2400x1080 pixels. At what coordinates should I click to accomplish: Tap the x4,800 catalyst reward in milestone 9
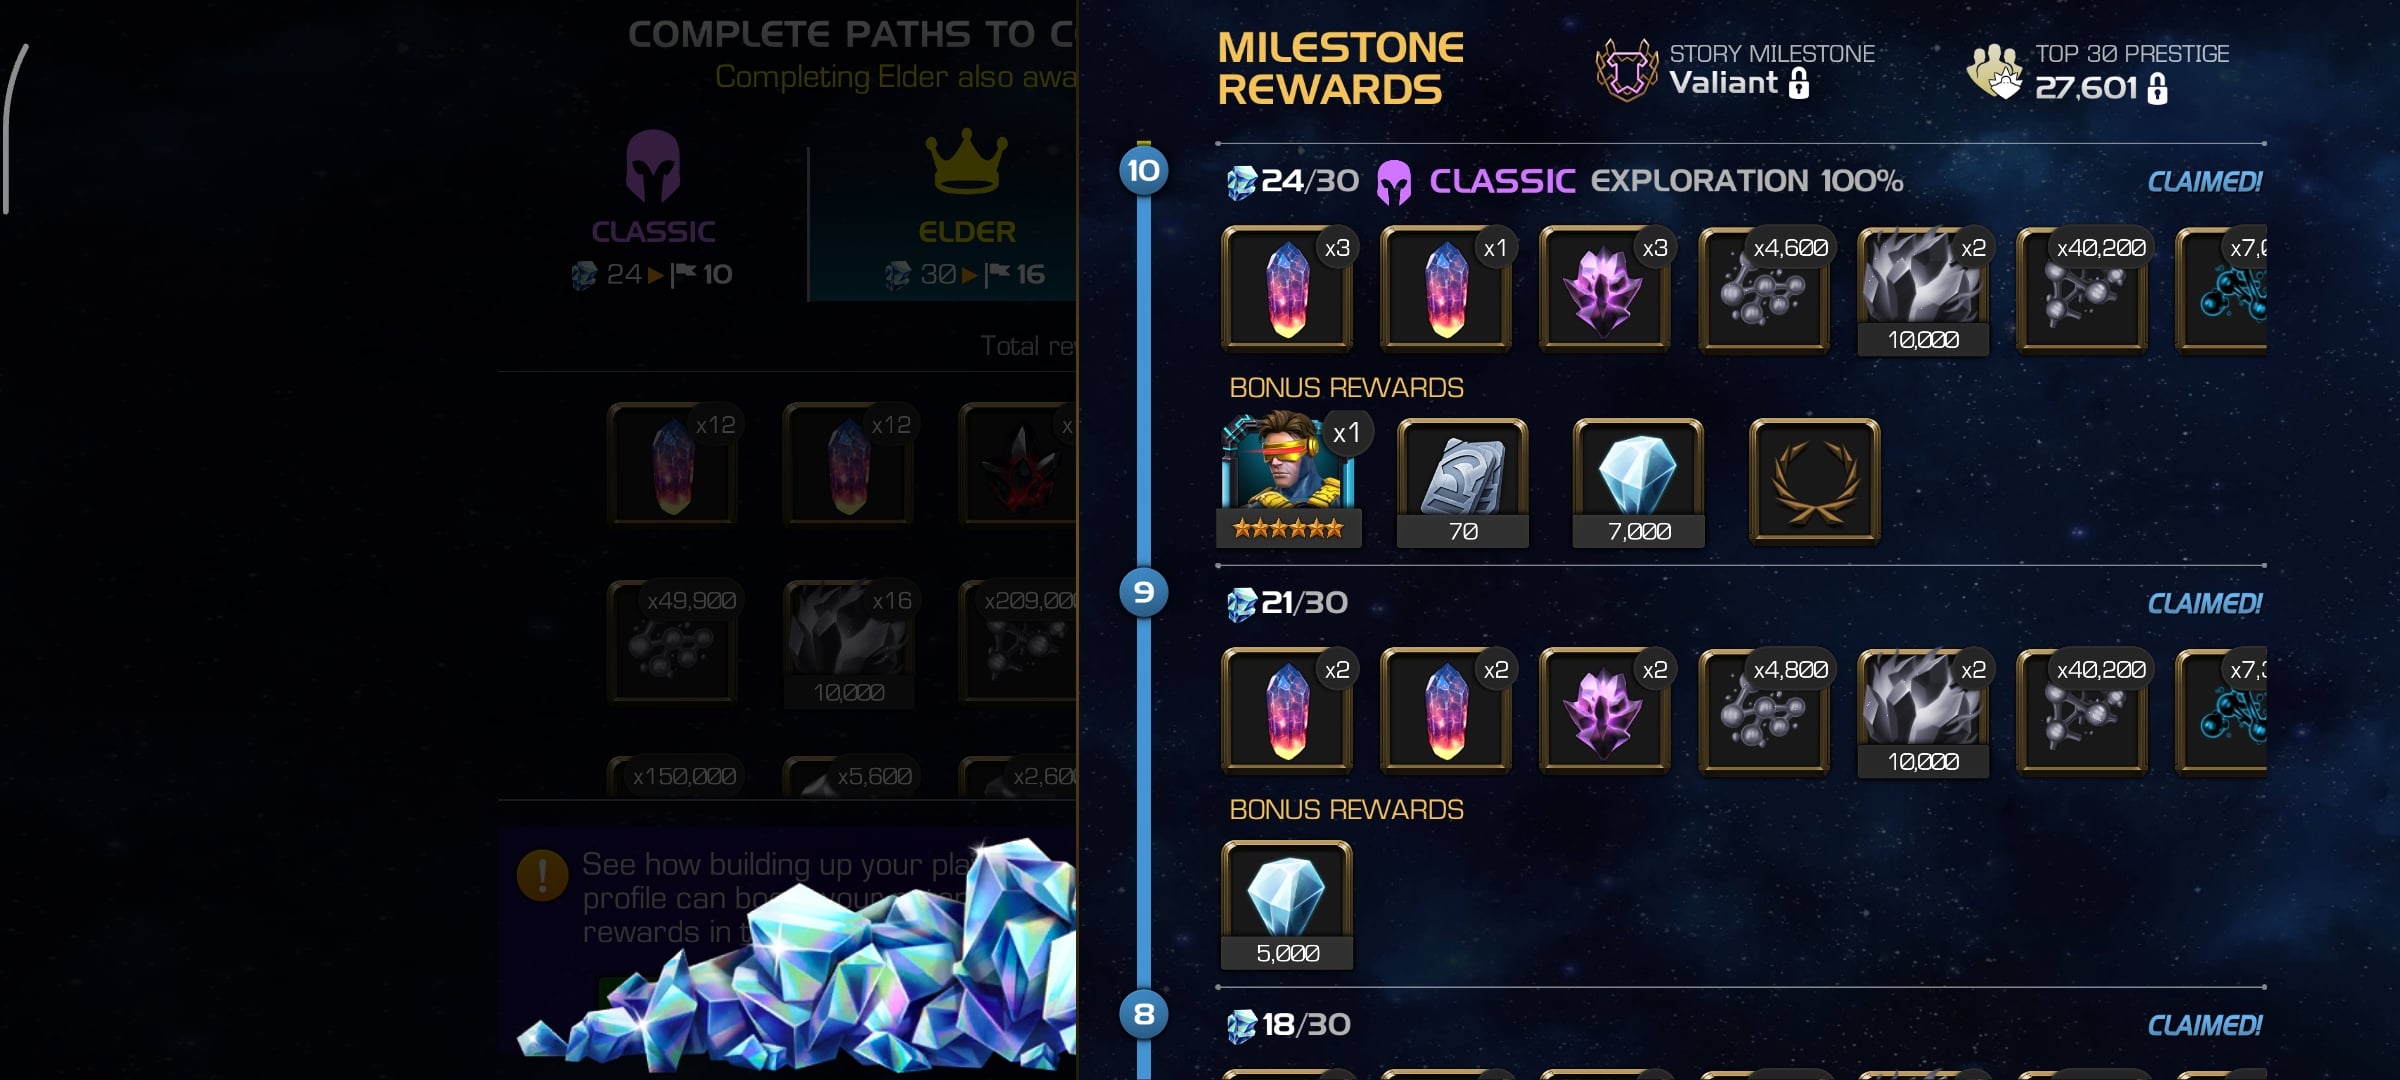[x=1764, y=712]
